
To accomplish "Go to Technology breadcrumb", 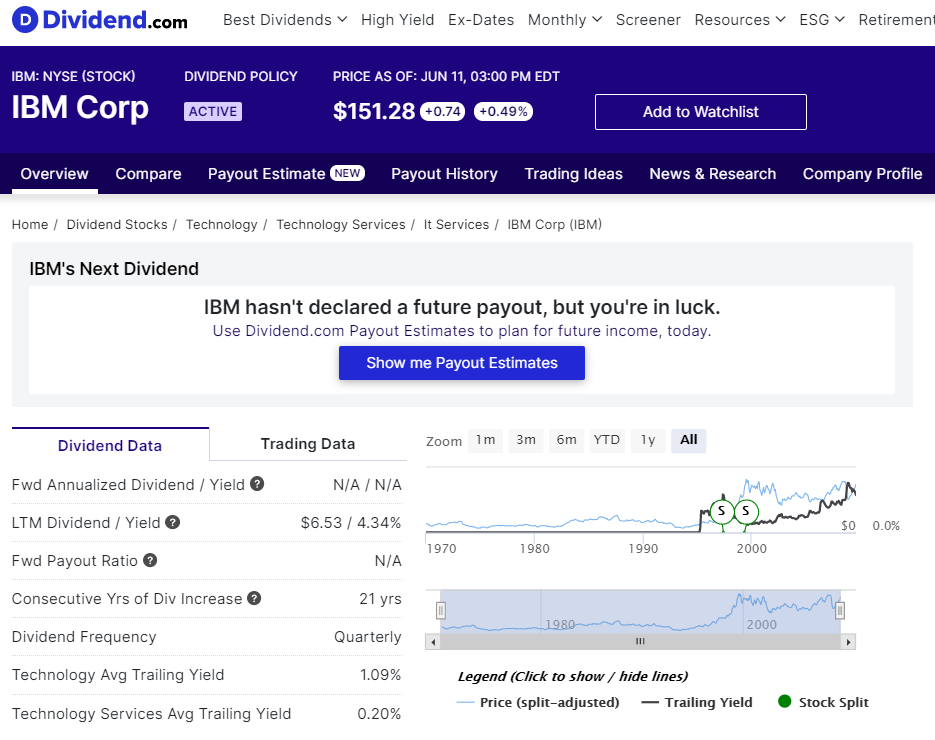I will [221, 224].
